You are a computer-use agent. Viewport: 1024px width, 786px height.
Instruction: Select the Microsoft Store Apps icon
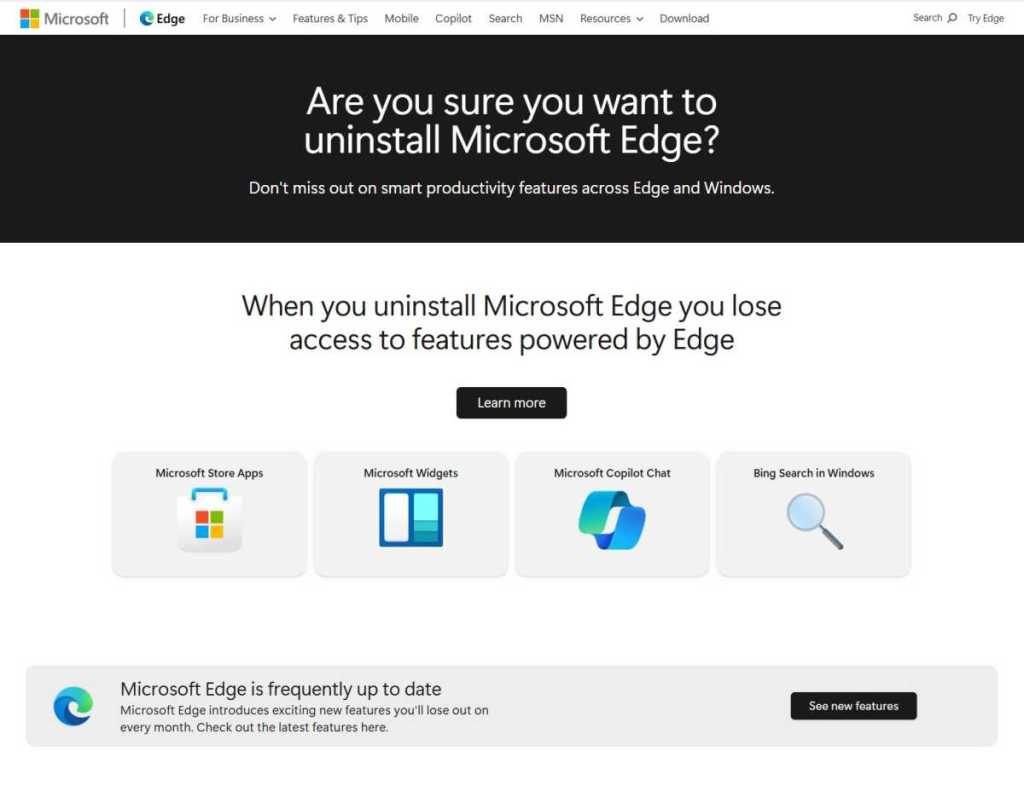point(208,520)
